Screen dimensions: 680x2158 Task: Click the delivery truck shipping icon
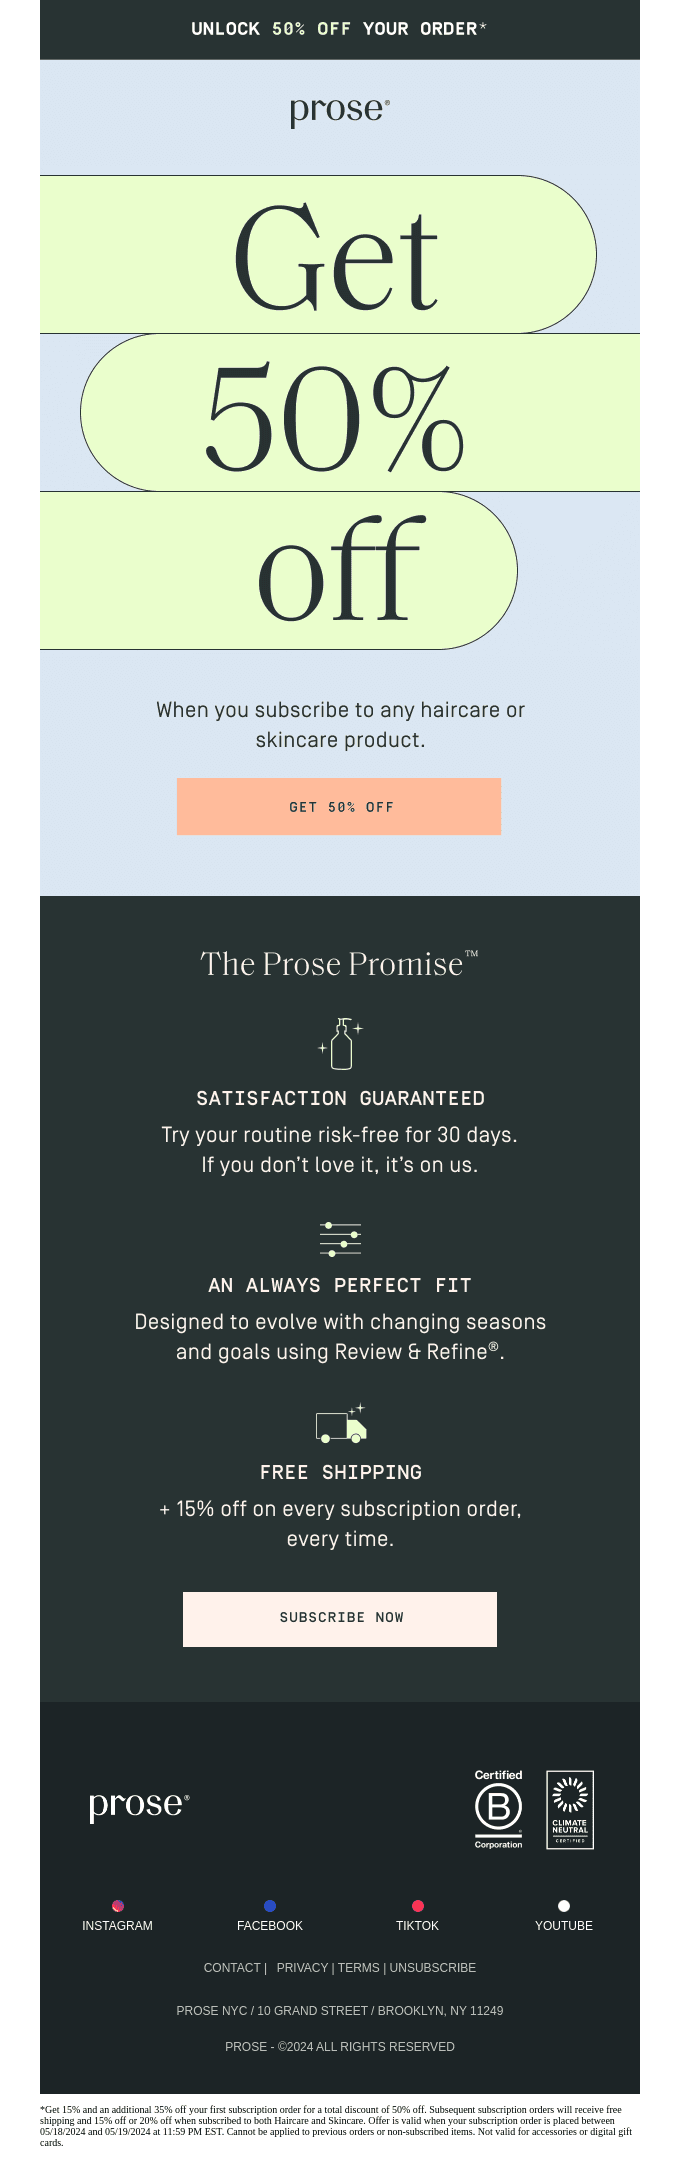341,1424
